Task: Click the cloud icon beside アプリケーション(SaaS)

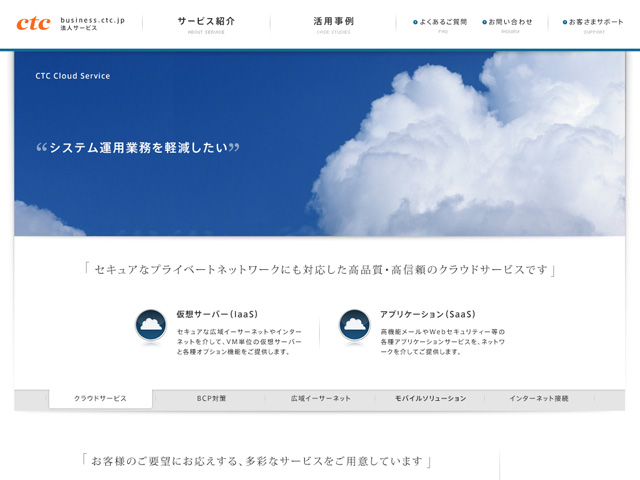Action: [x=354, y=325]
